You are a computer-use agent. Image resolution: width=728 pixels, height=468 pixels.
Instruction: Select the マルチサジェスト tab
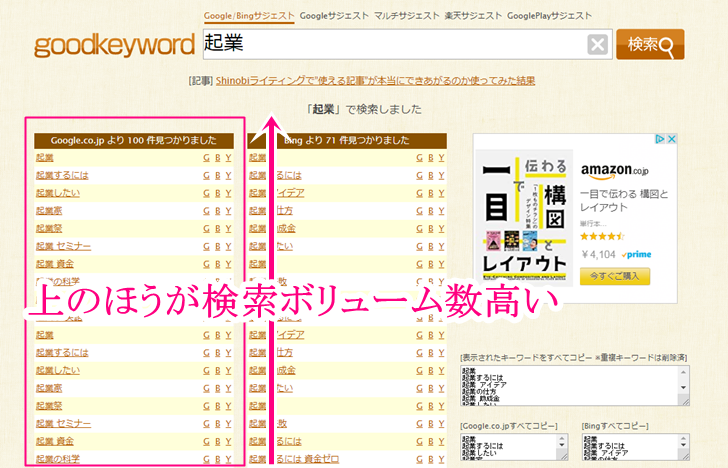406,16
